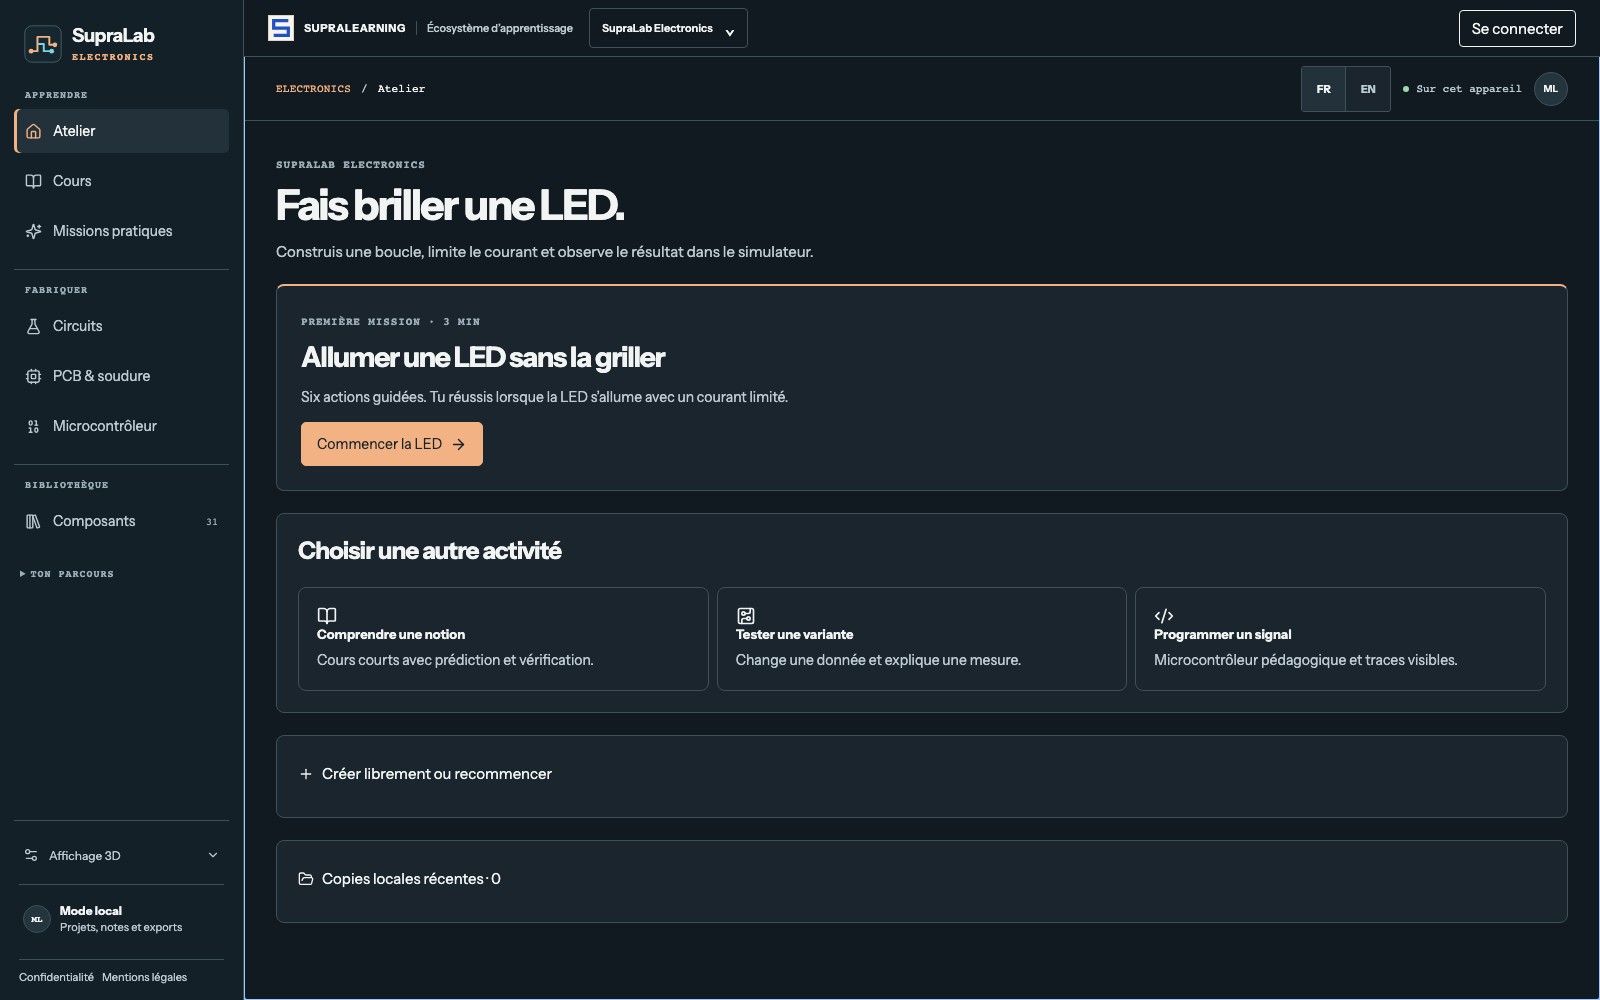Click the ML avatar next to Mode local

pos(37,919)
